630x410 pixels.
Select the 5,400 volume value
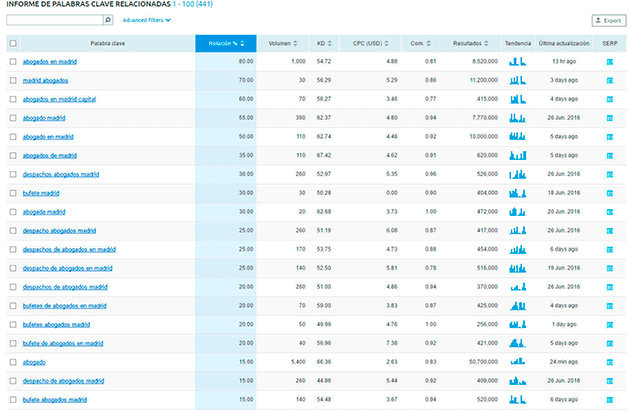click(298, 362)
